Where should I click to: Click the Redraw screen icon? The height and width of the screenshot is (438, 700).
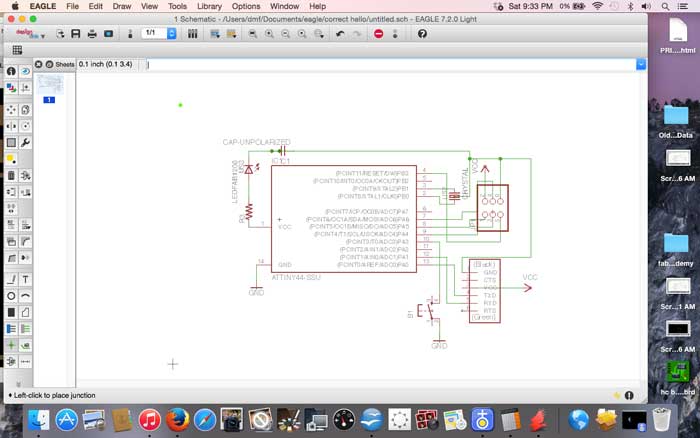302,34
